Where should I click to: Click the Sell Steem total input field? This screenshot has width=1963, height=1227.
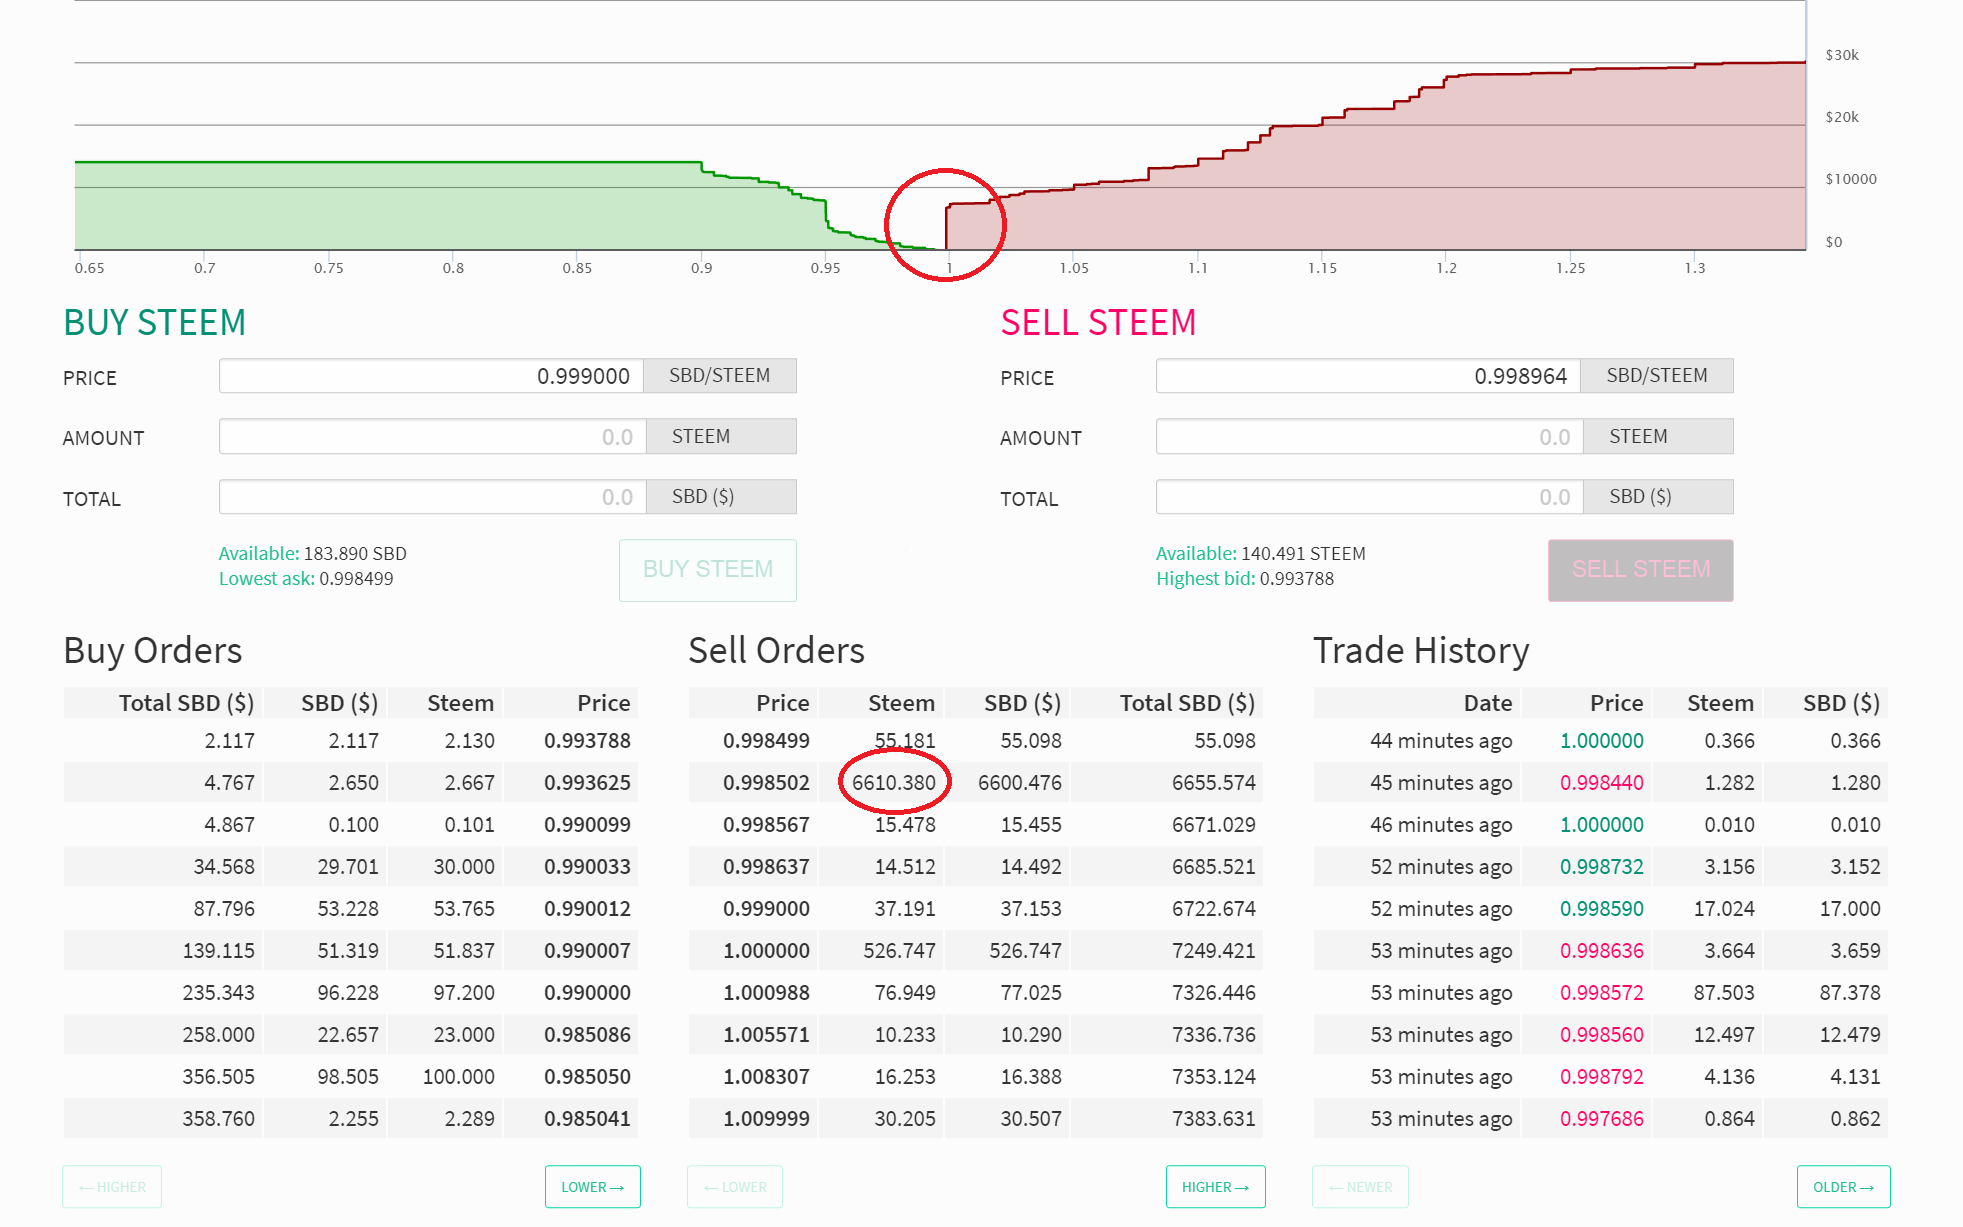point(1369,497)
